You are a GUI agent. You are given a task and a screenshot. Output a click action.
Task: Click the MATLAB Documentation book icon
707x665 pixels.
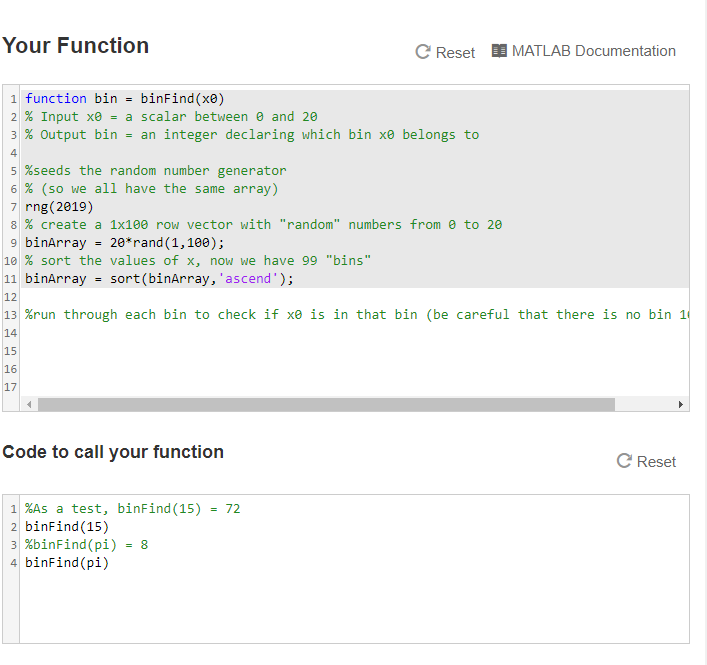pyautogui.click(x=499, y=51)
